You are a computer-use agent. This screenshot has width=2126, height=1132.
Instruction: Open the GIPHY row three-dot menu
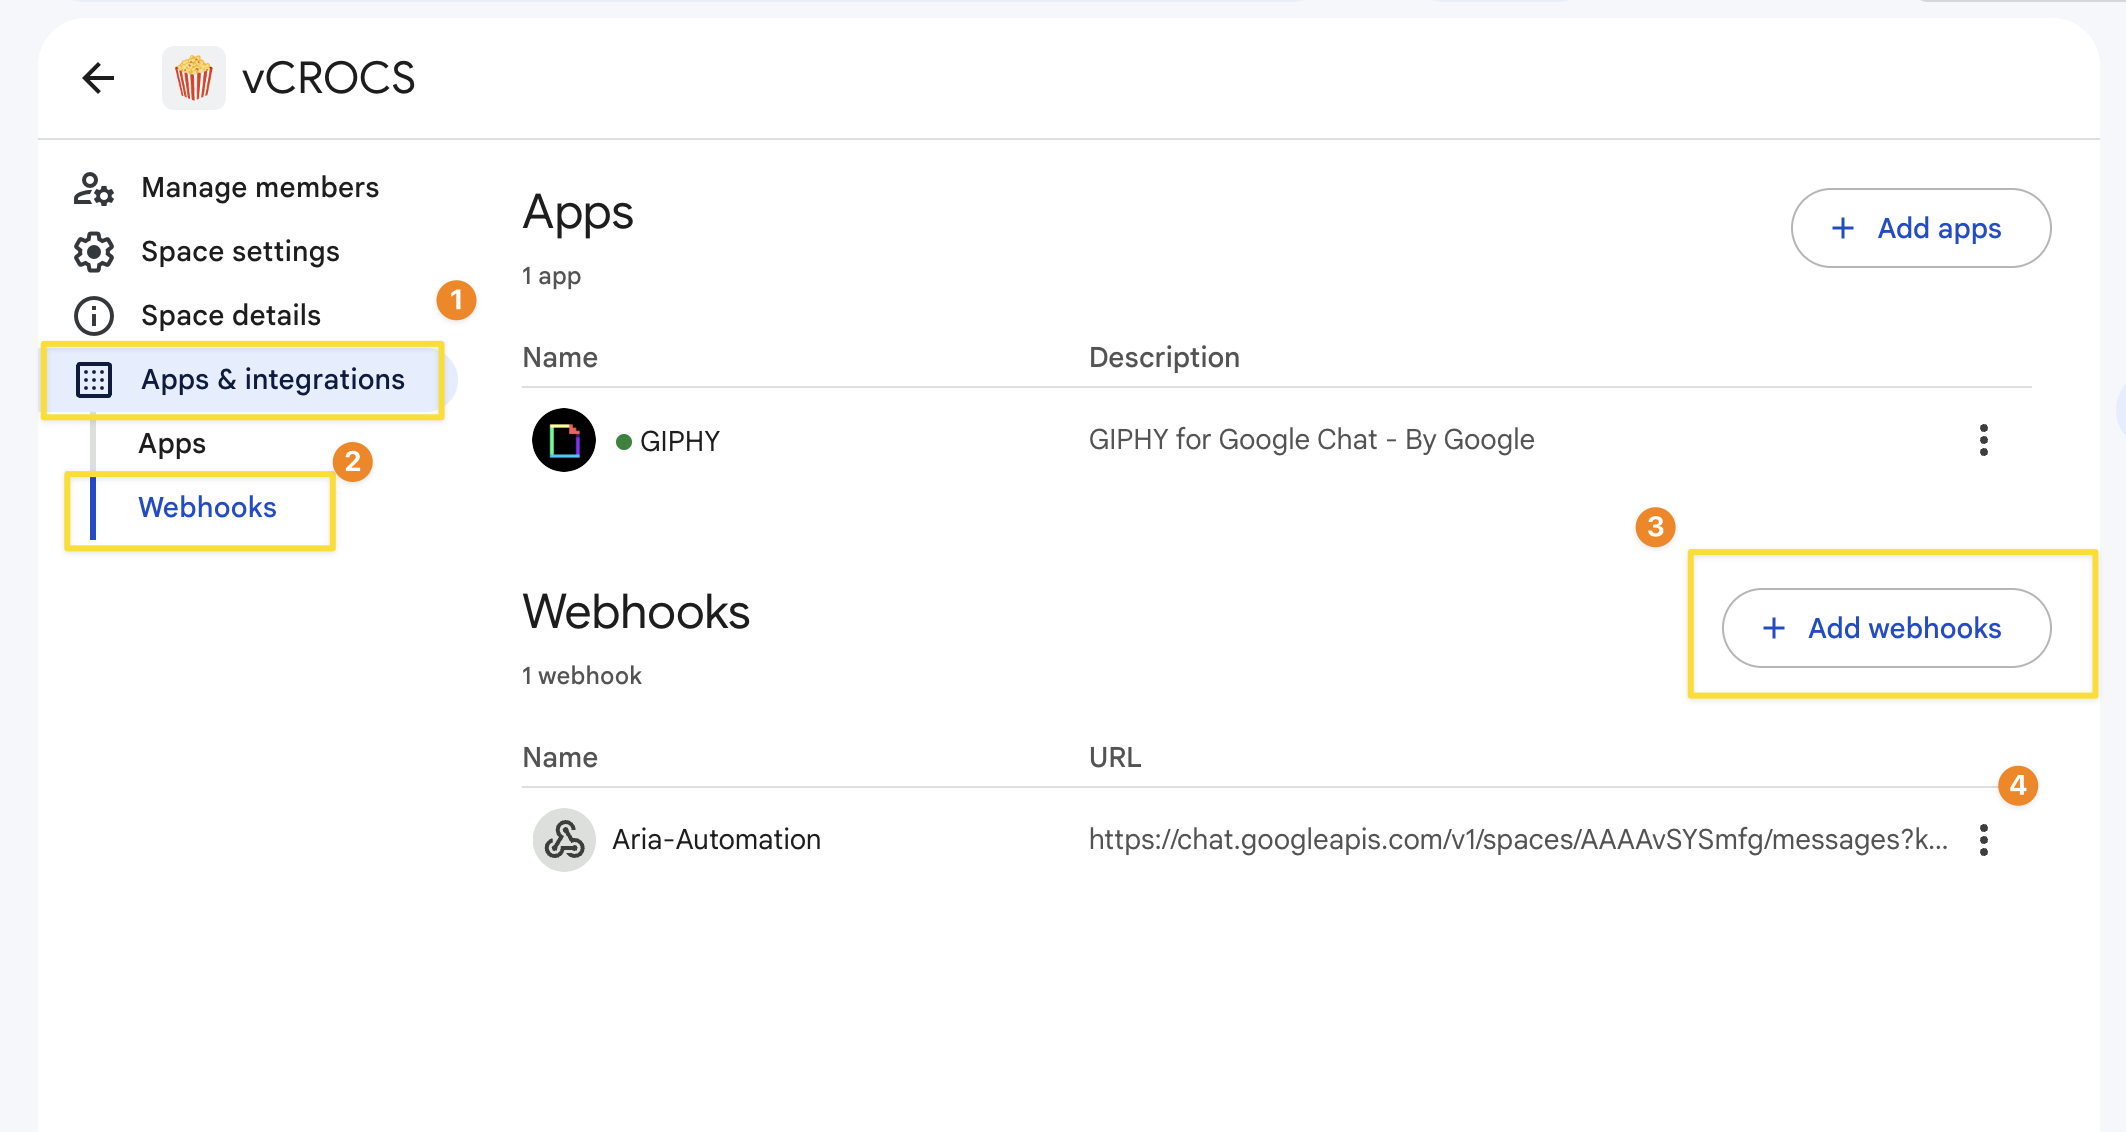click(1984, 440)
